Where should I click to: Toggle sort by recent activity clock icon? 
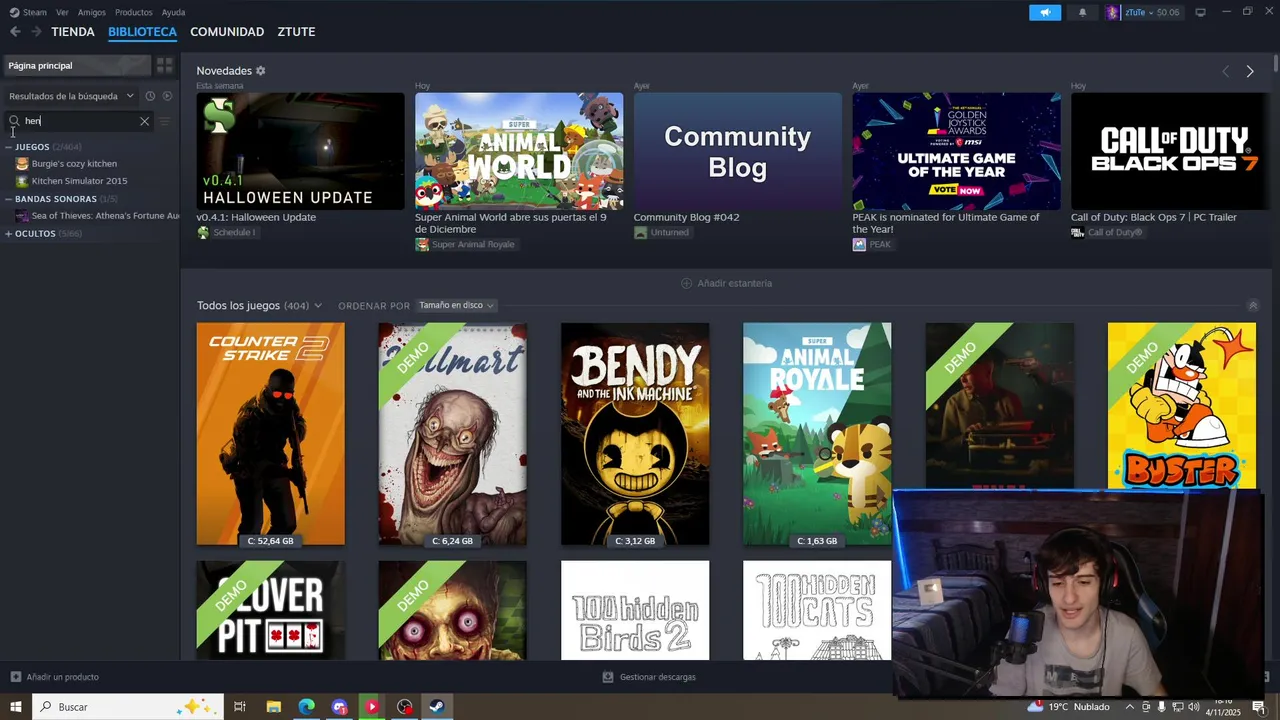tap(150, 96)
